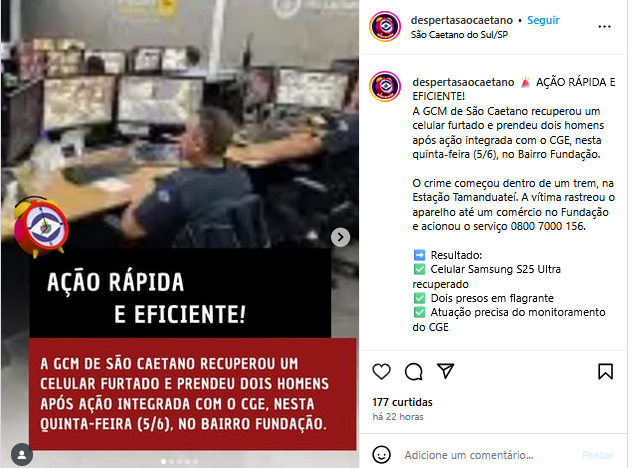Open the three-dots more options menu
Image resolution: width=635 pixels, height=468 pixels.
[604, 27]
